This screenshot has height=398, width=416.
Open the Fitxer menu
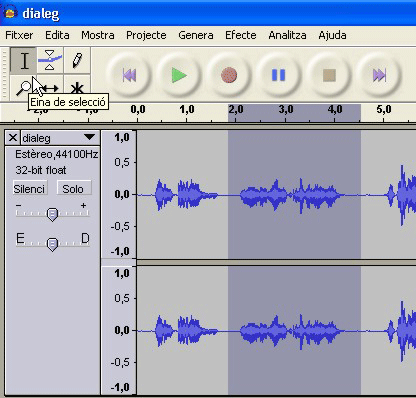click(x=19, y=35)
